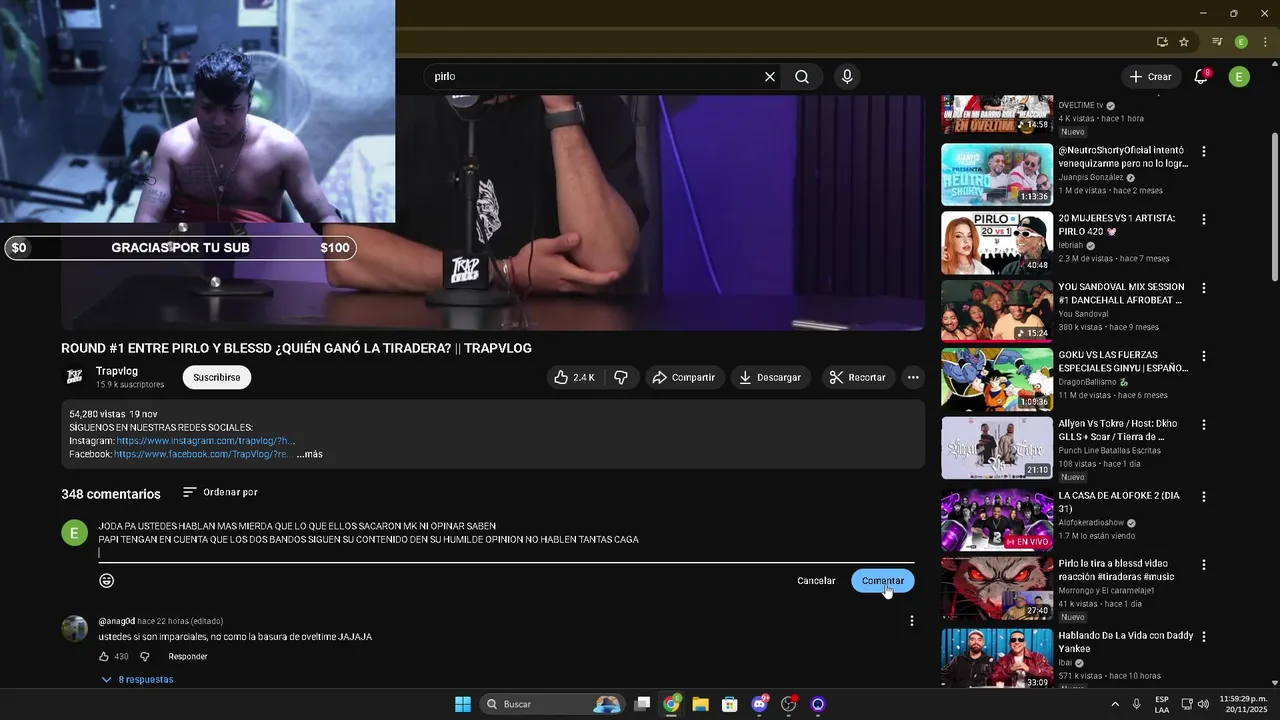Cancel the comment with Cancelar

[816, 581]
